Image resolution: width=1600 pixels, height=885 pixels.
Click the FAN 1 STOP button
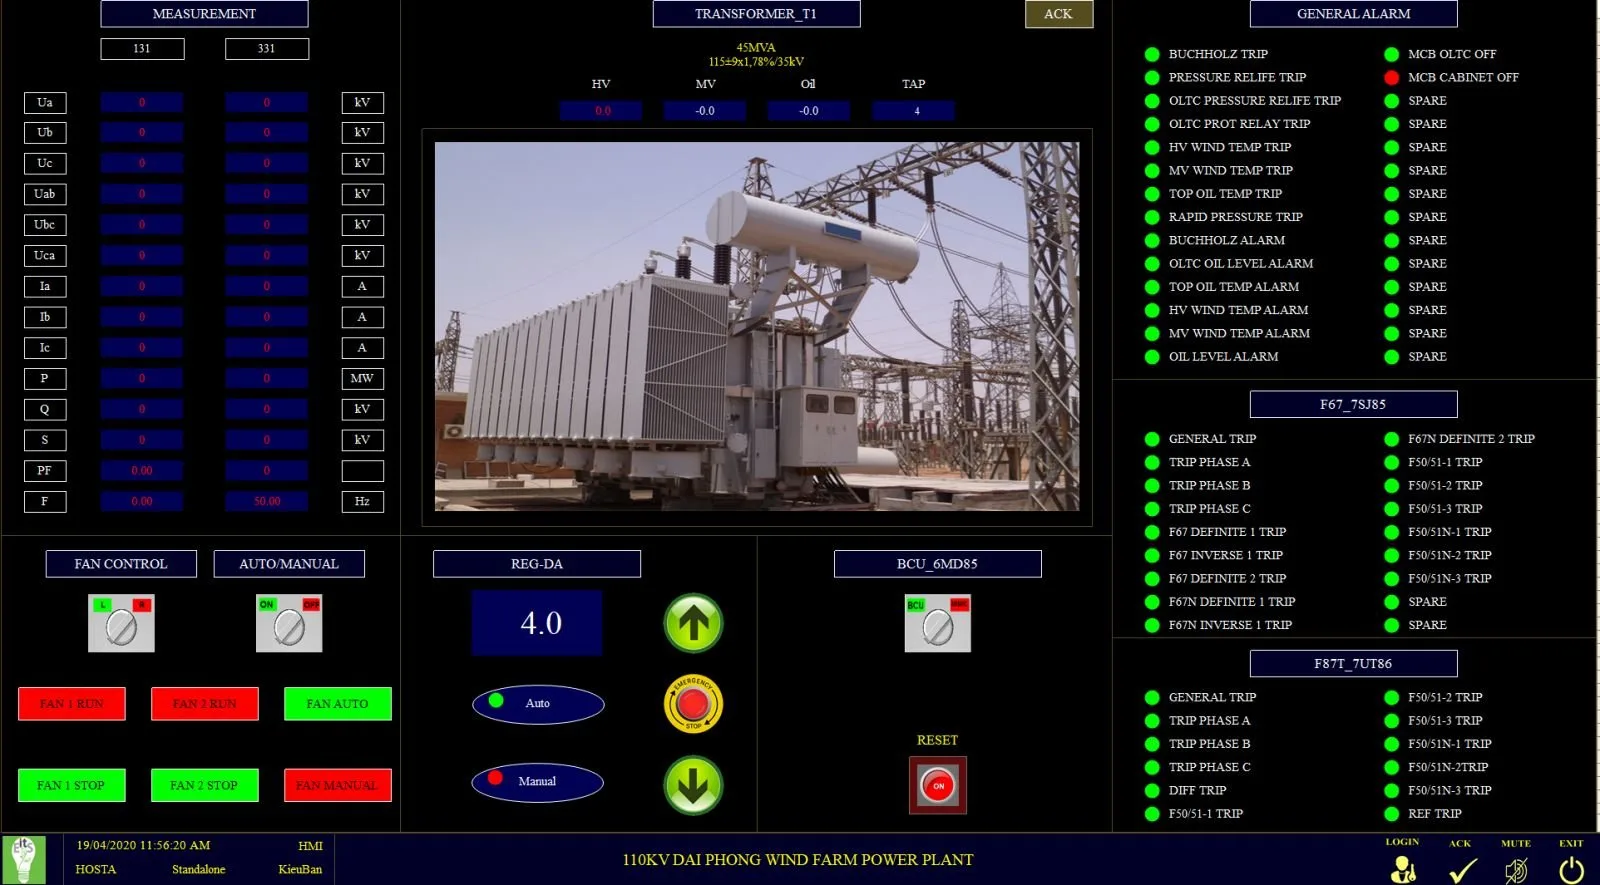72,785
